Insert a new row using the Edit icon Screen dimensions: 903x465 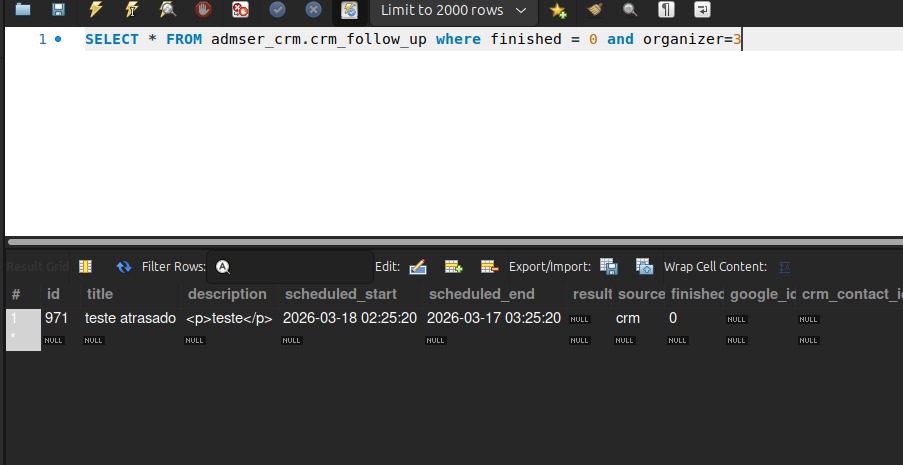pos(454,267)
